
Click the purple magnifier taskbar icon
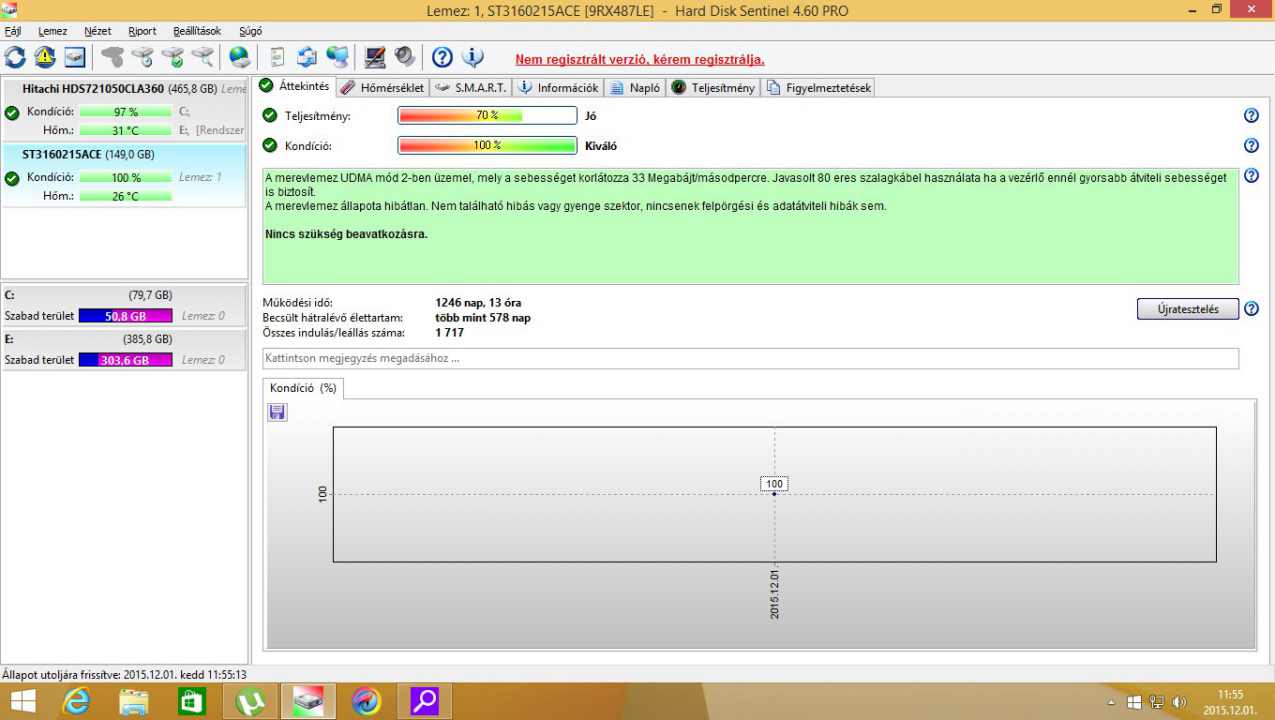[424, 702]
